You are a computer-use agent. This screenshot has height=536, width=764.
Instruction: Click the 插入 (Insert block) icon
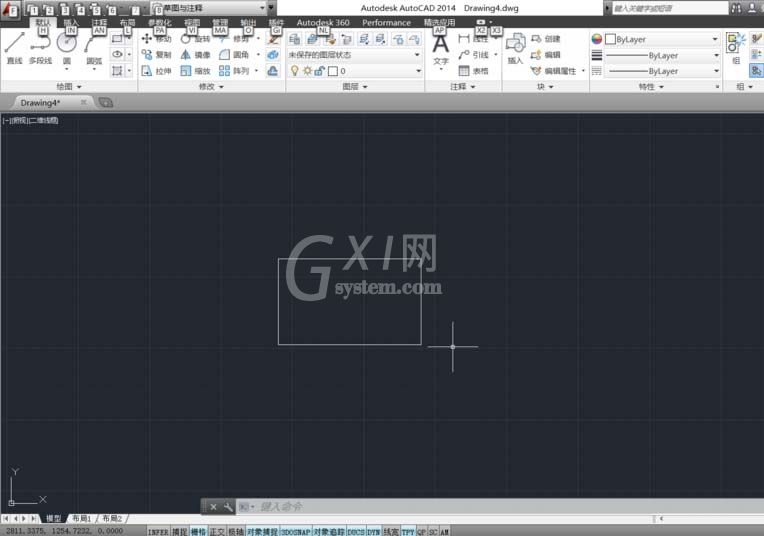pos(515,49)
